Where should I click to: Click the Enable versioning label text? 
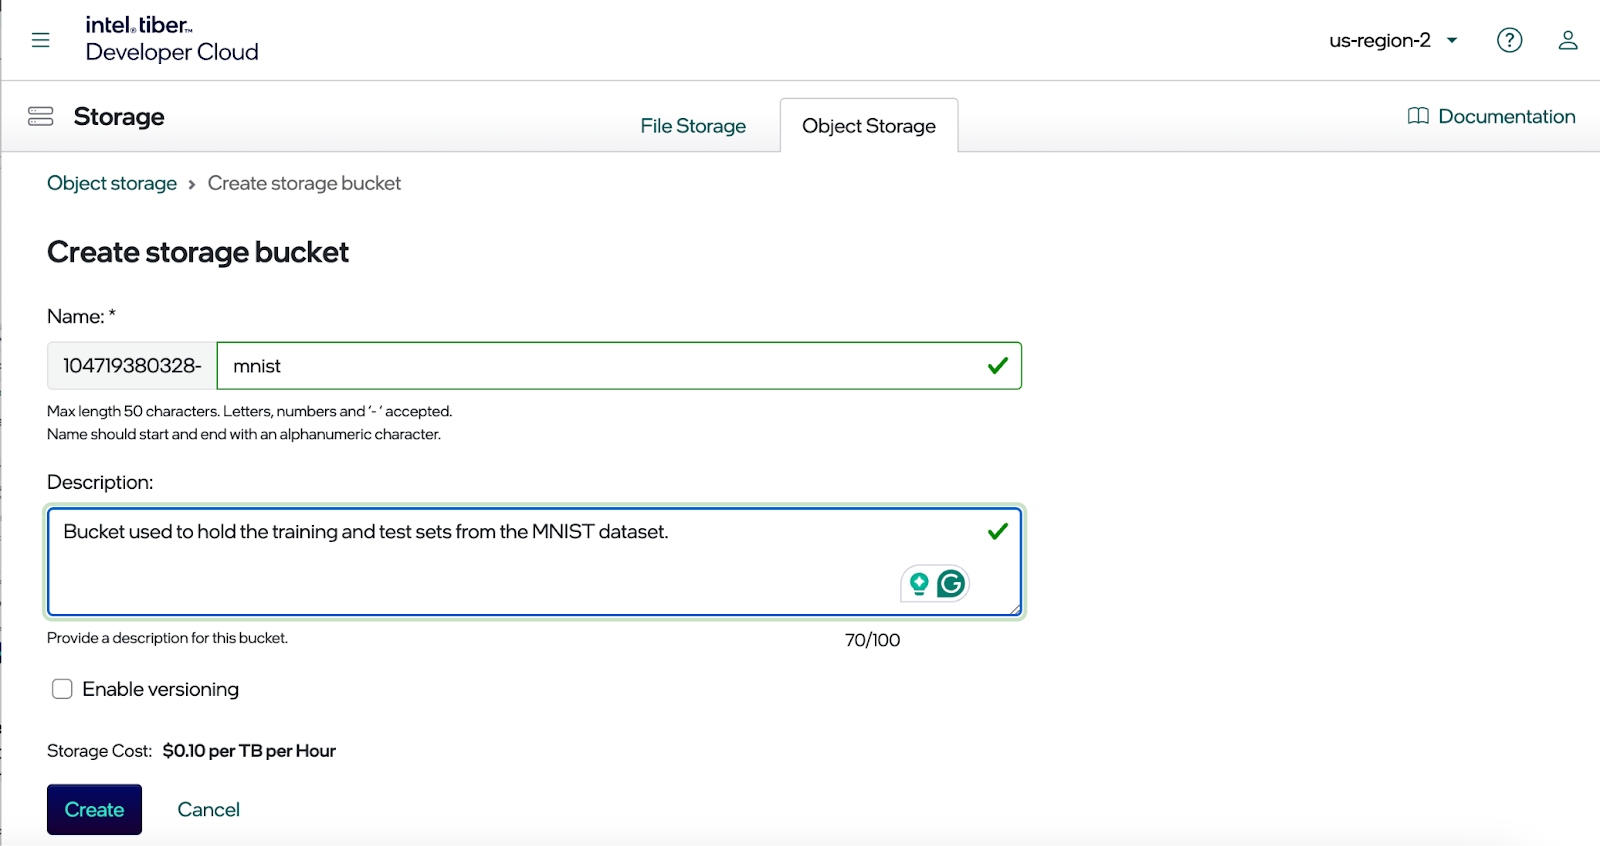coord(161,689)
